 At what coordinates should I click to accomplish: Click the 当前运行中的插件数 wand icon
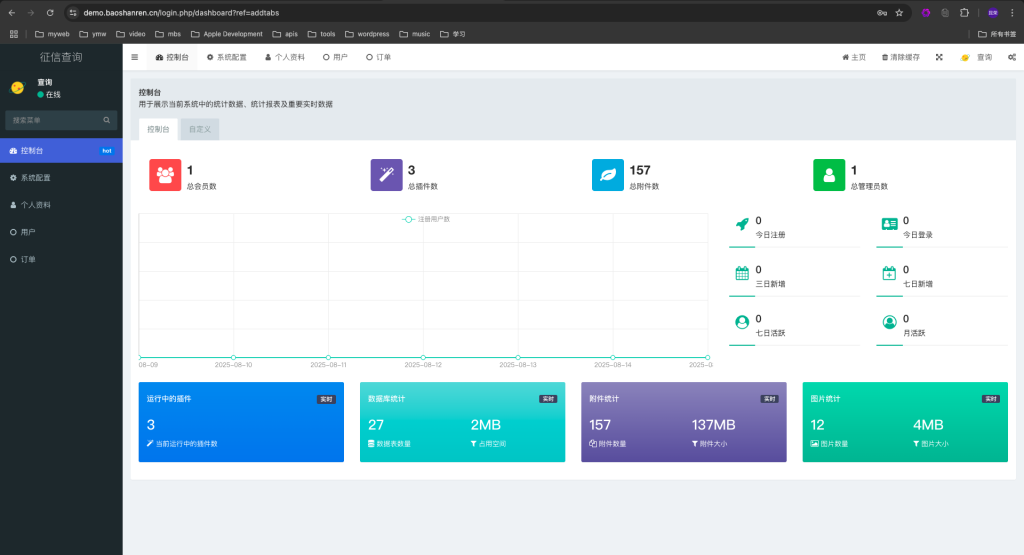(150, 443)
